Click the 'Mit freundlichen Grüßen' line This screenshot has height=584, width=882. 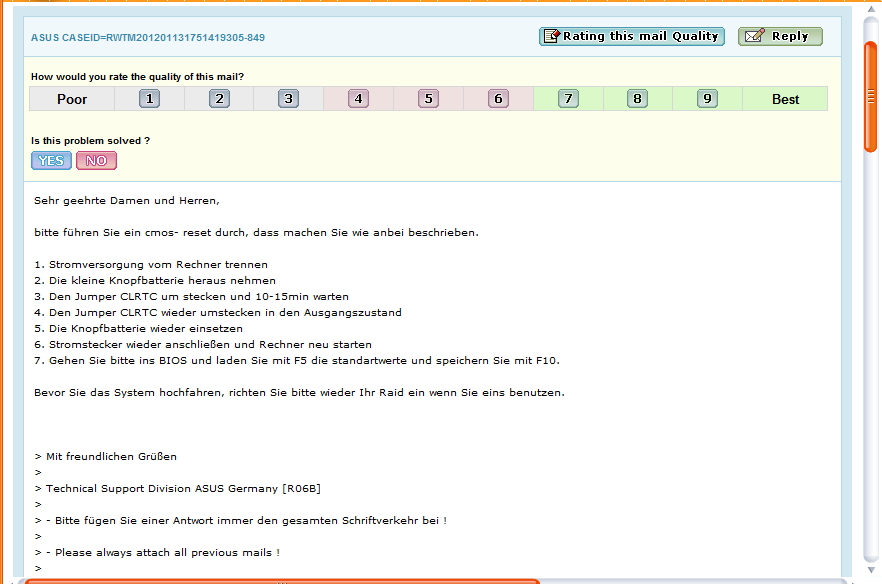(x=106, y=457)
